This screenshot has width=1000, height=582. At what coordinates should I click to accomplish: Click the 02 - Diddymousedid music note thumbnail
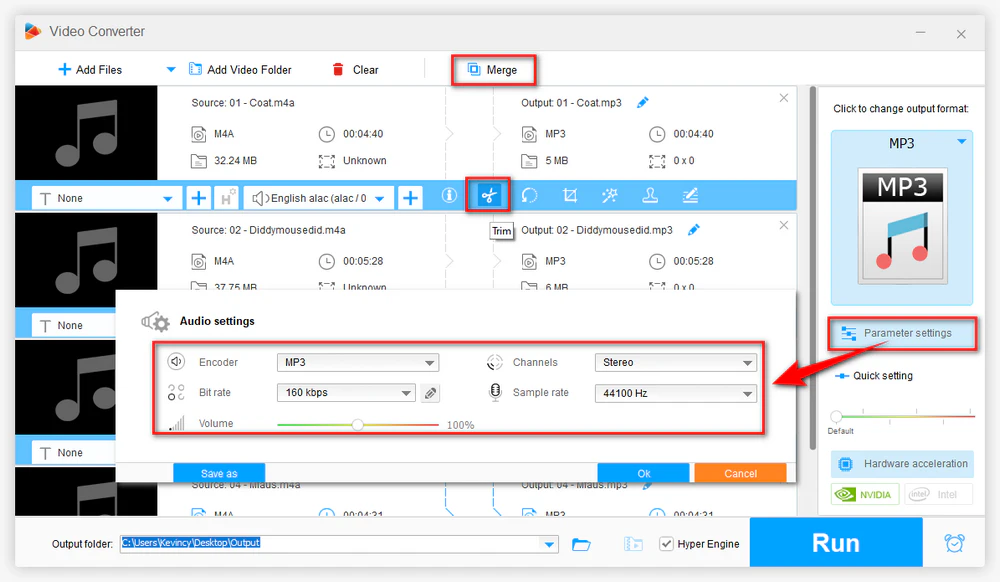tap(86, 260)
